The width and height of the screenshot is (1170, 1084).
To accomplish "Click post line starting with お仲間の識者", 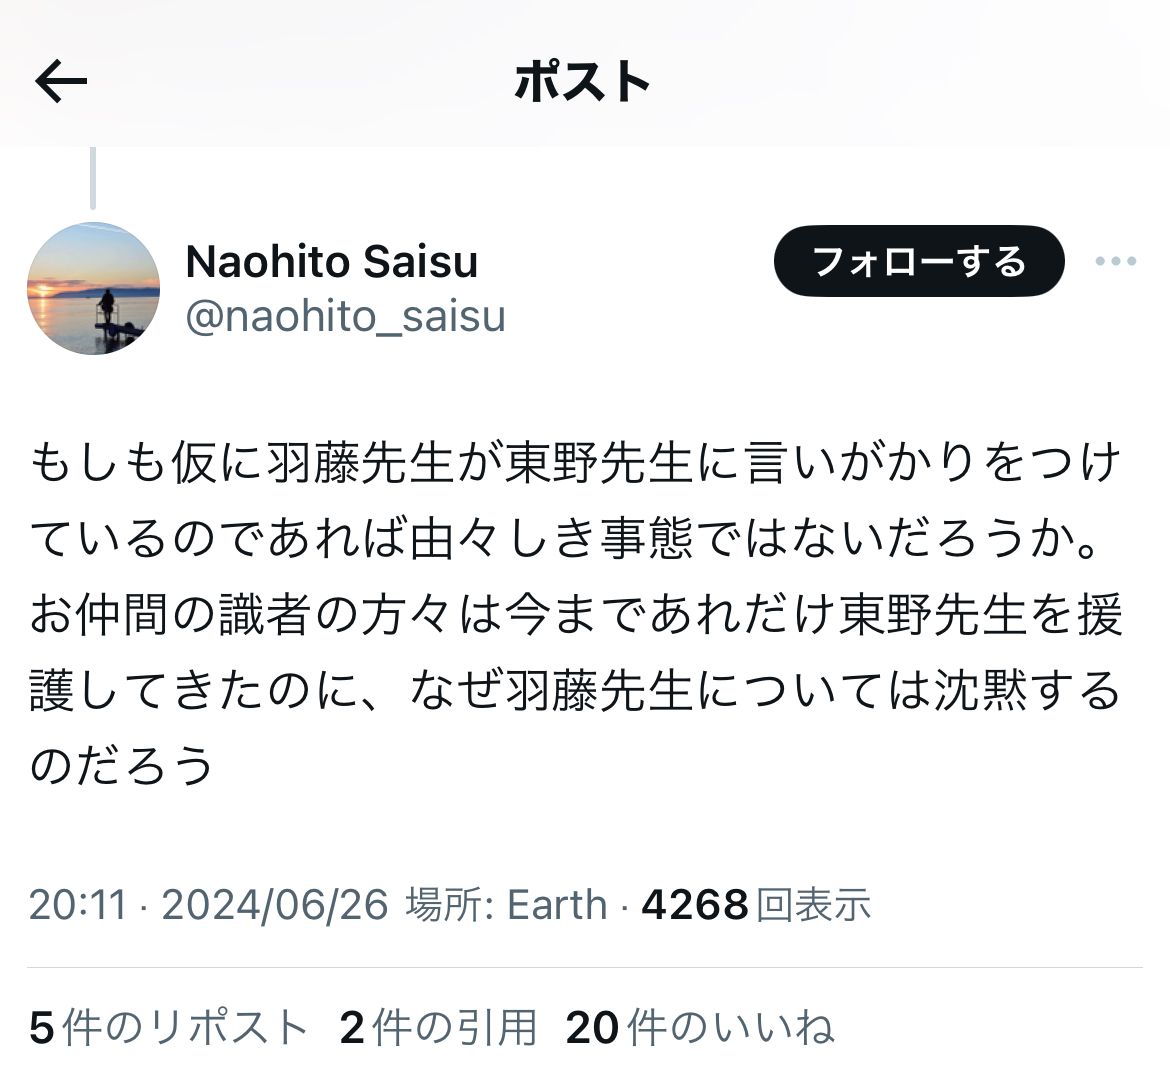I will pos(575,614).
